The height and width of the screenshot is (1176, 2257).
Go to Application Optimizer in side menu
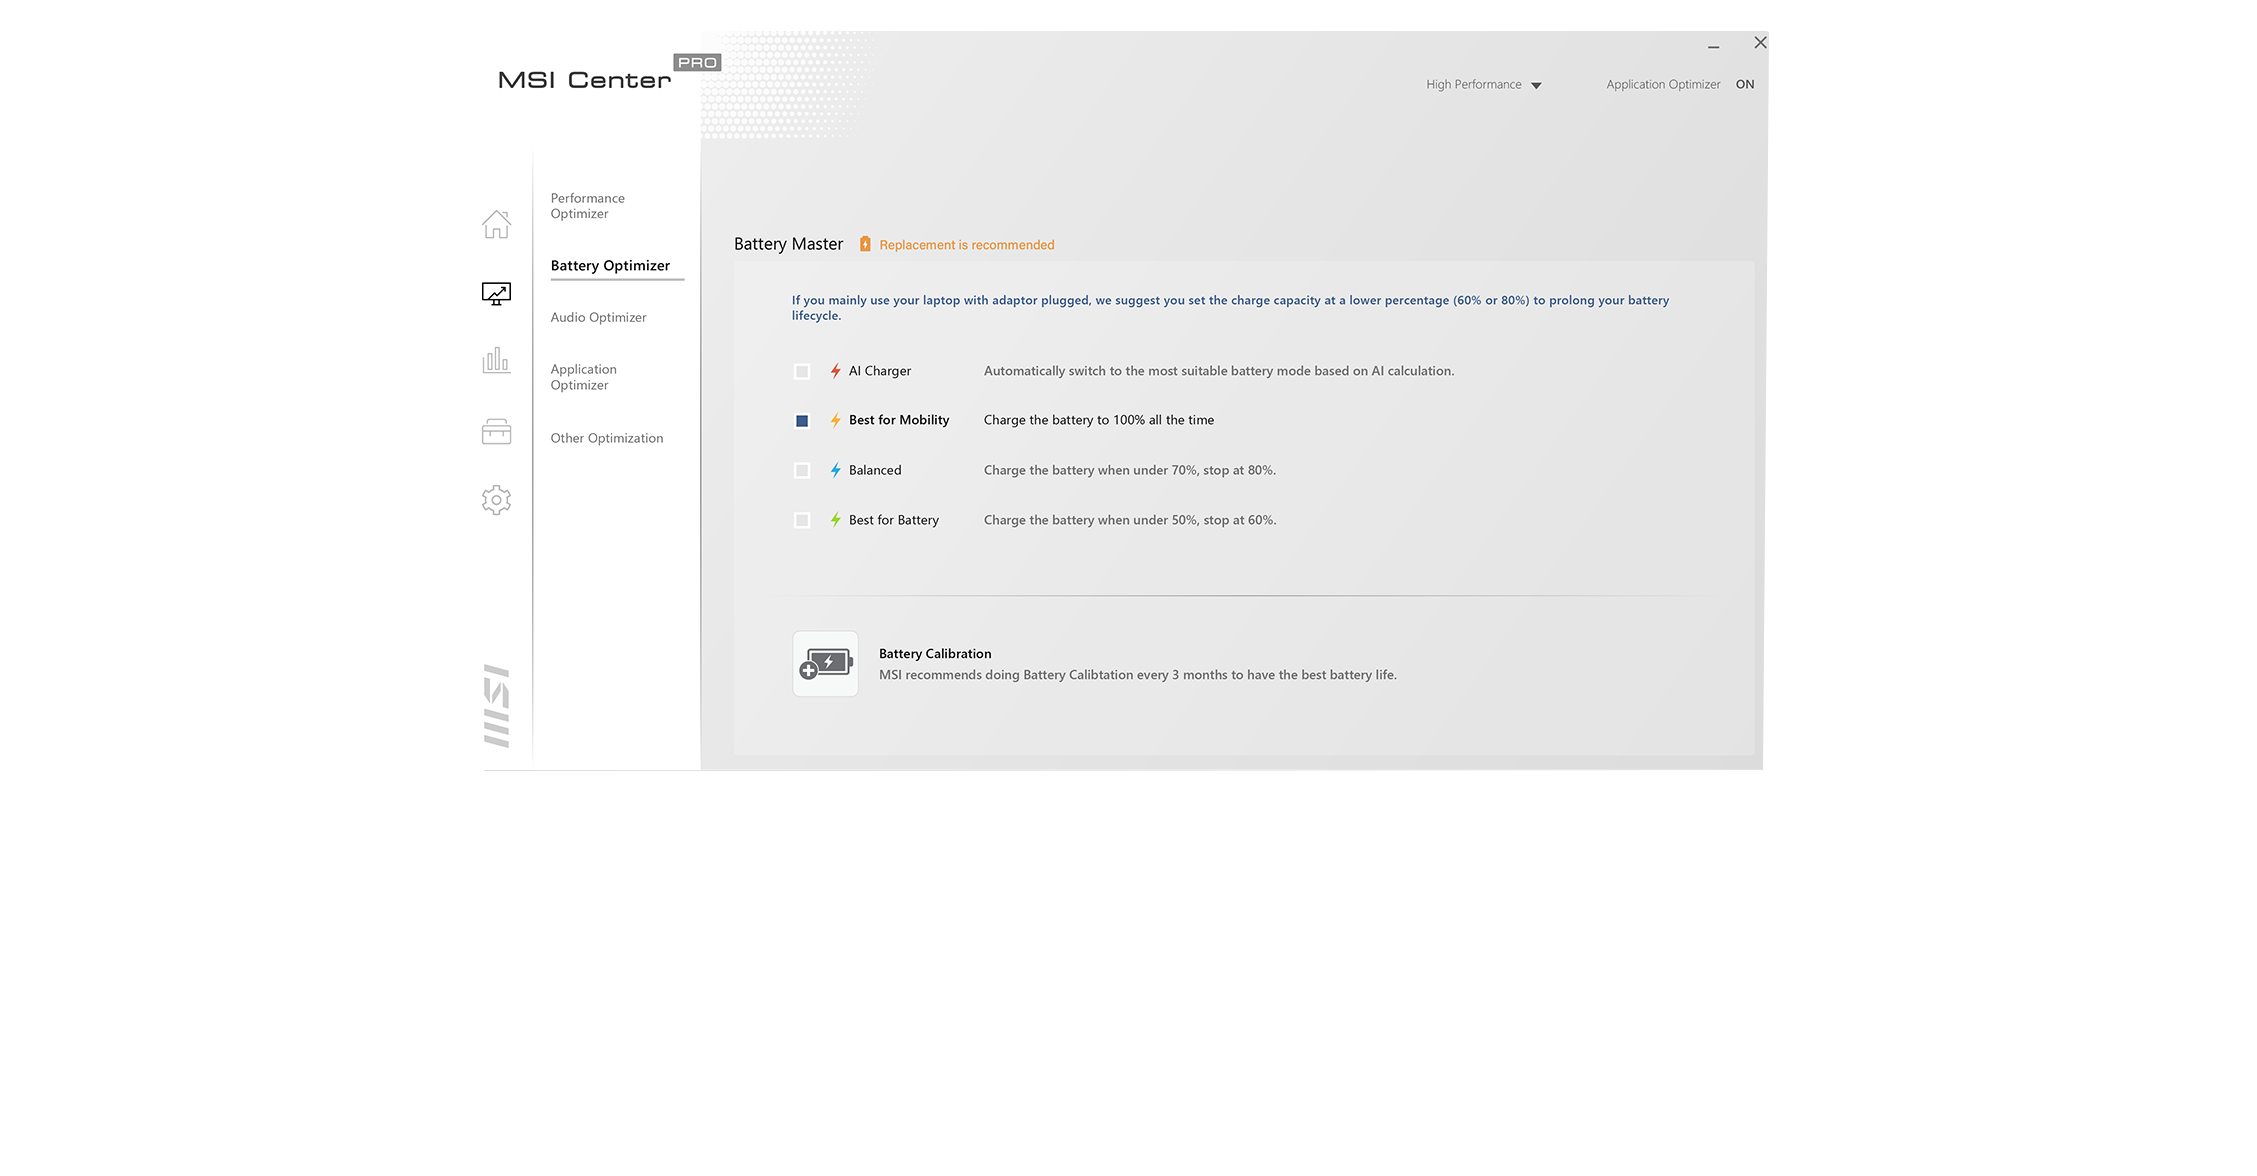583,377
